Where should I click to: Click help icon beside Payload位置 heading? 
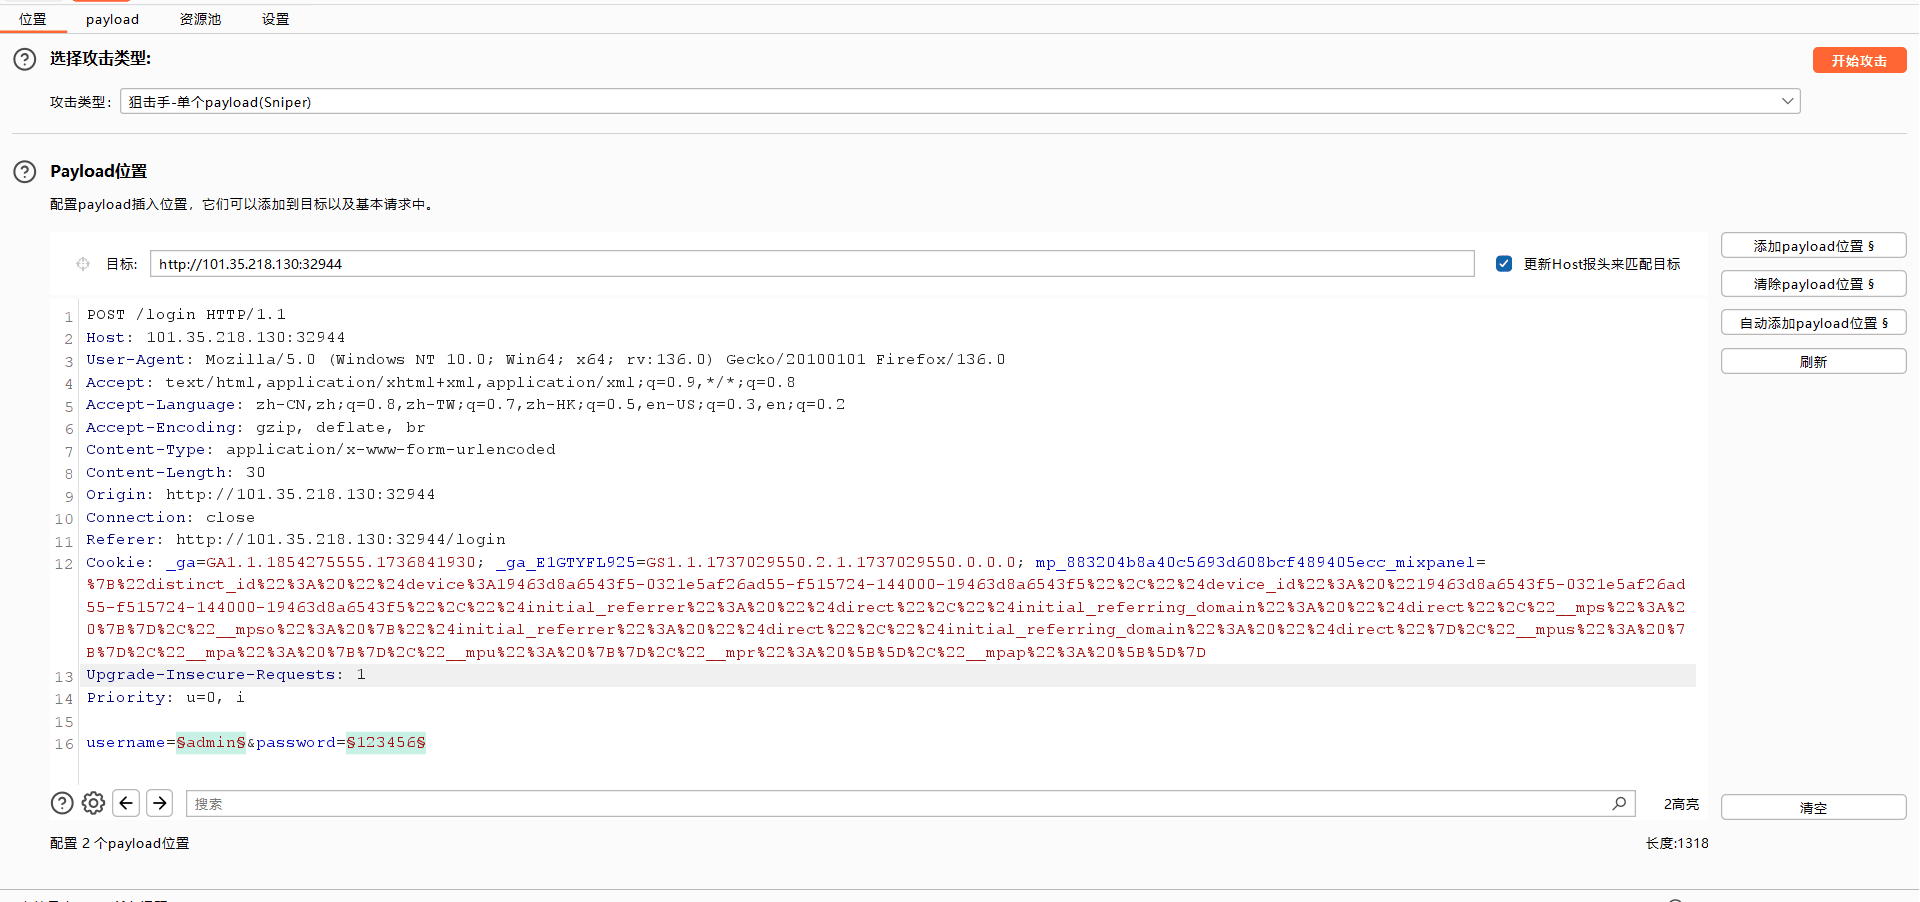click(25, 172)
